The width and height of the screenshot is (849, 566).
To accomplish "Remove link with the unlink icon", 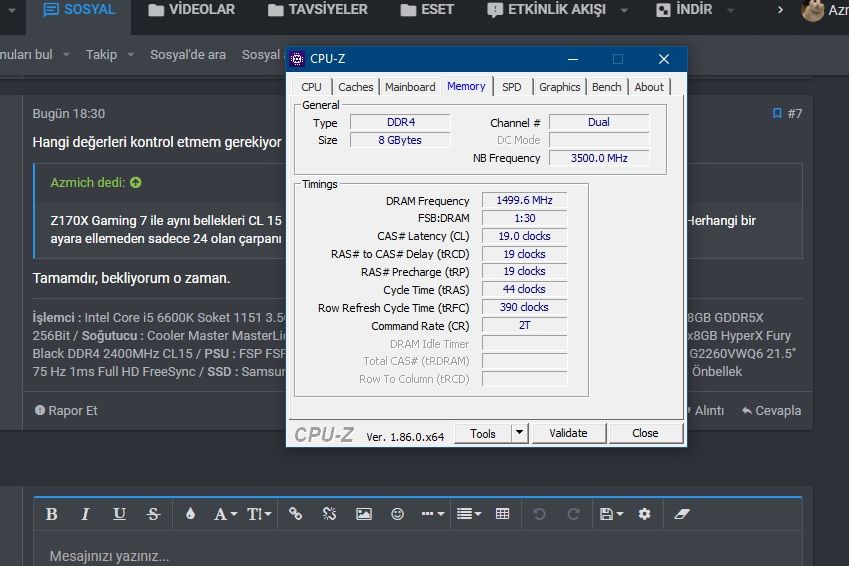I will (329, 513).
